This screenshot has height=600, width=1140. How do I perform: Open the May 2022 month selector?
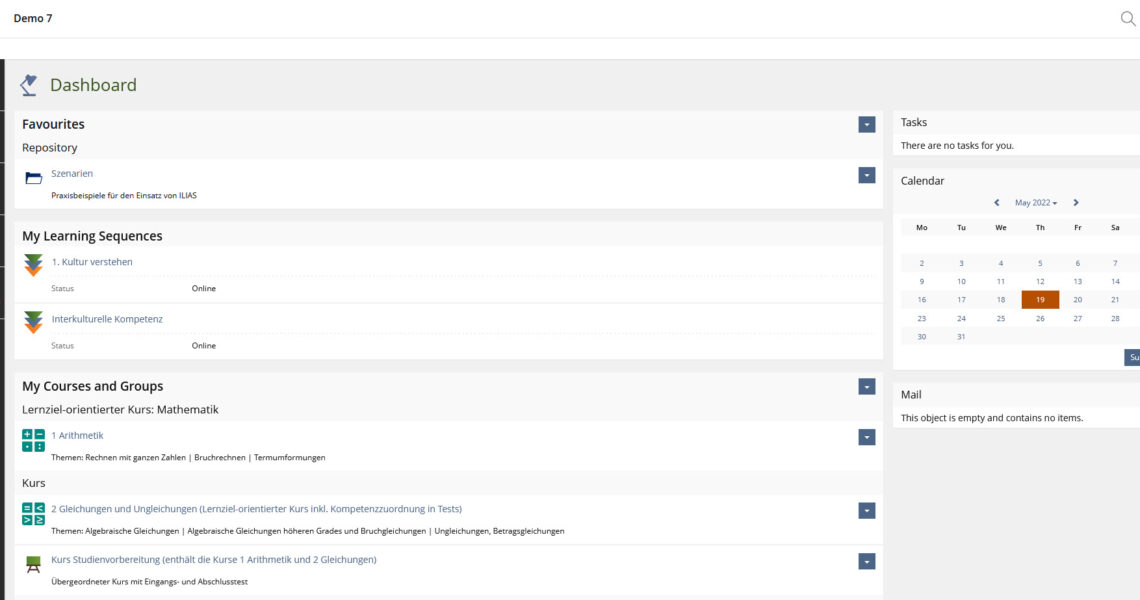(x=1036, y=203)
